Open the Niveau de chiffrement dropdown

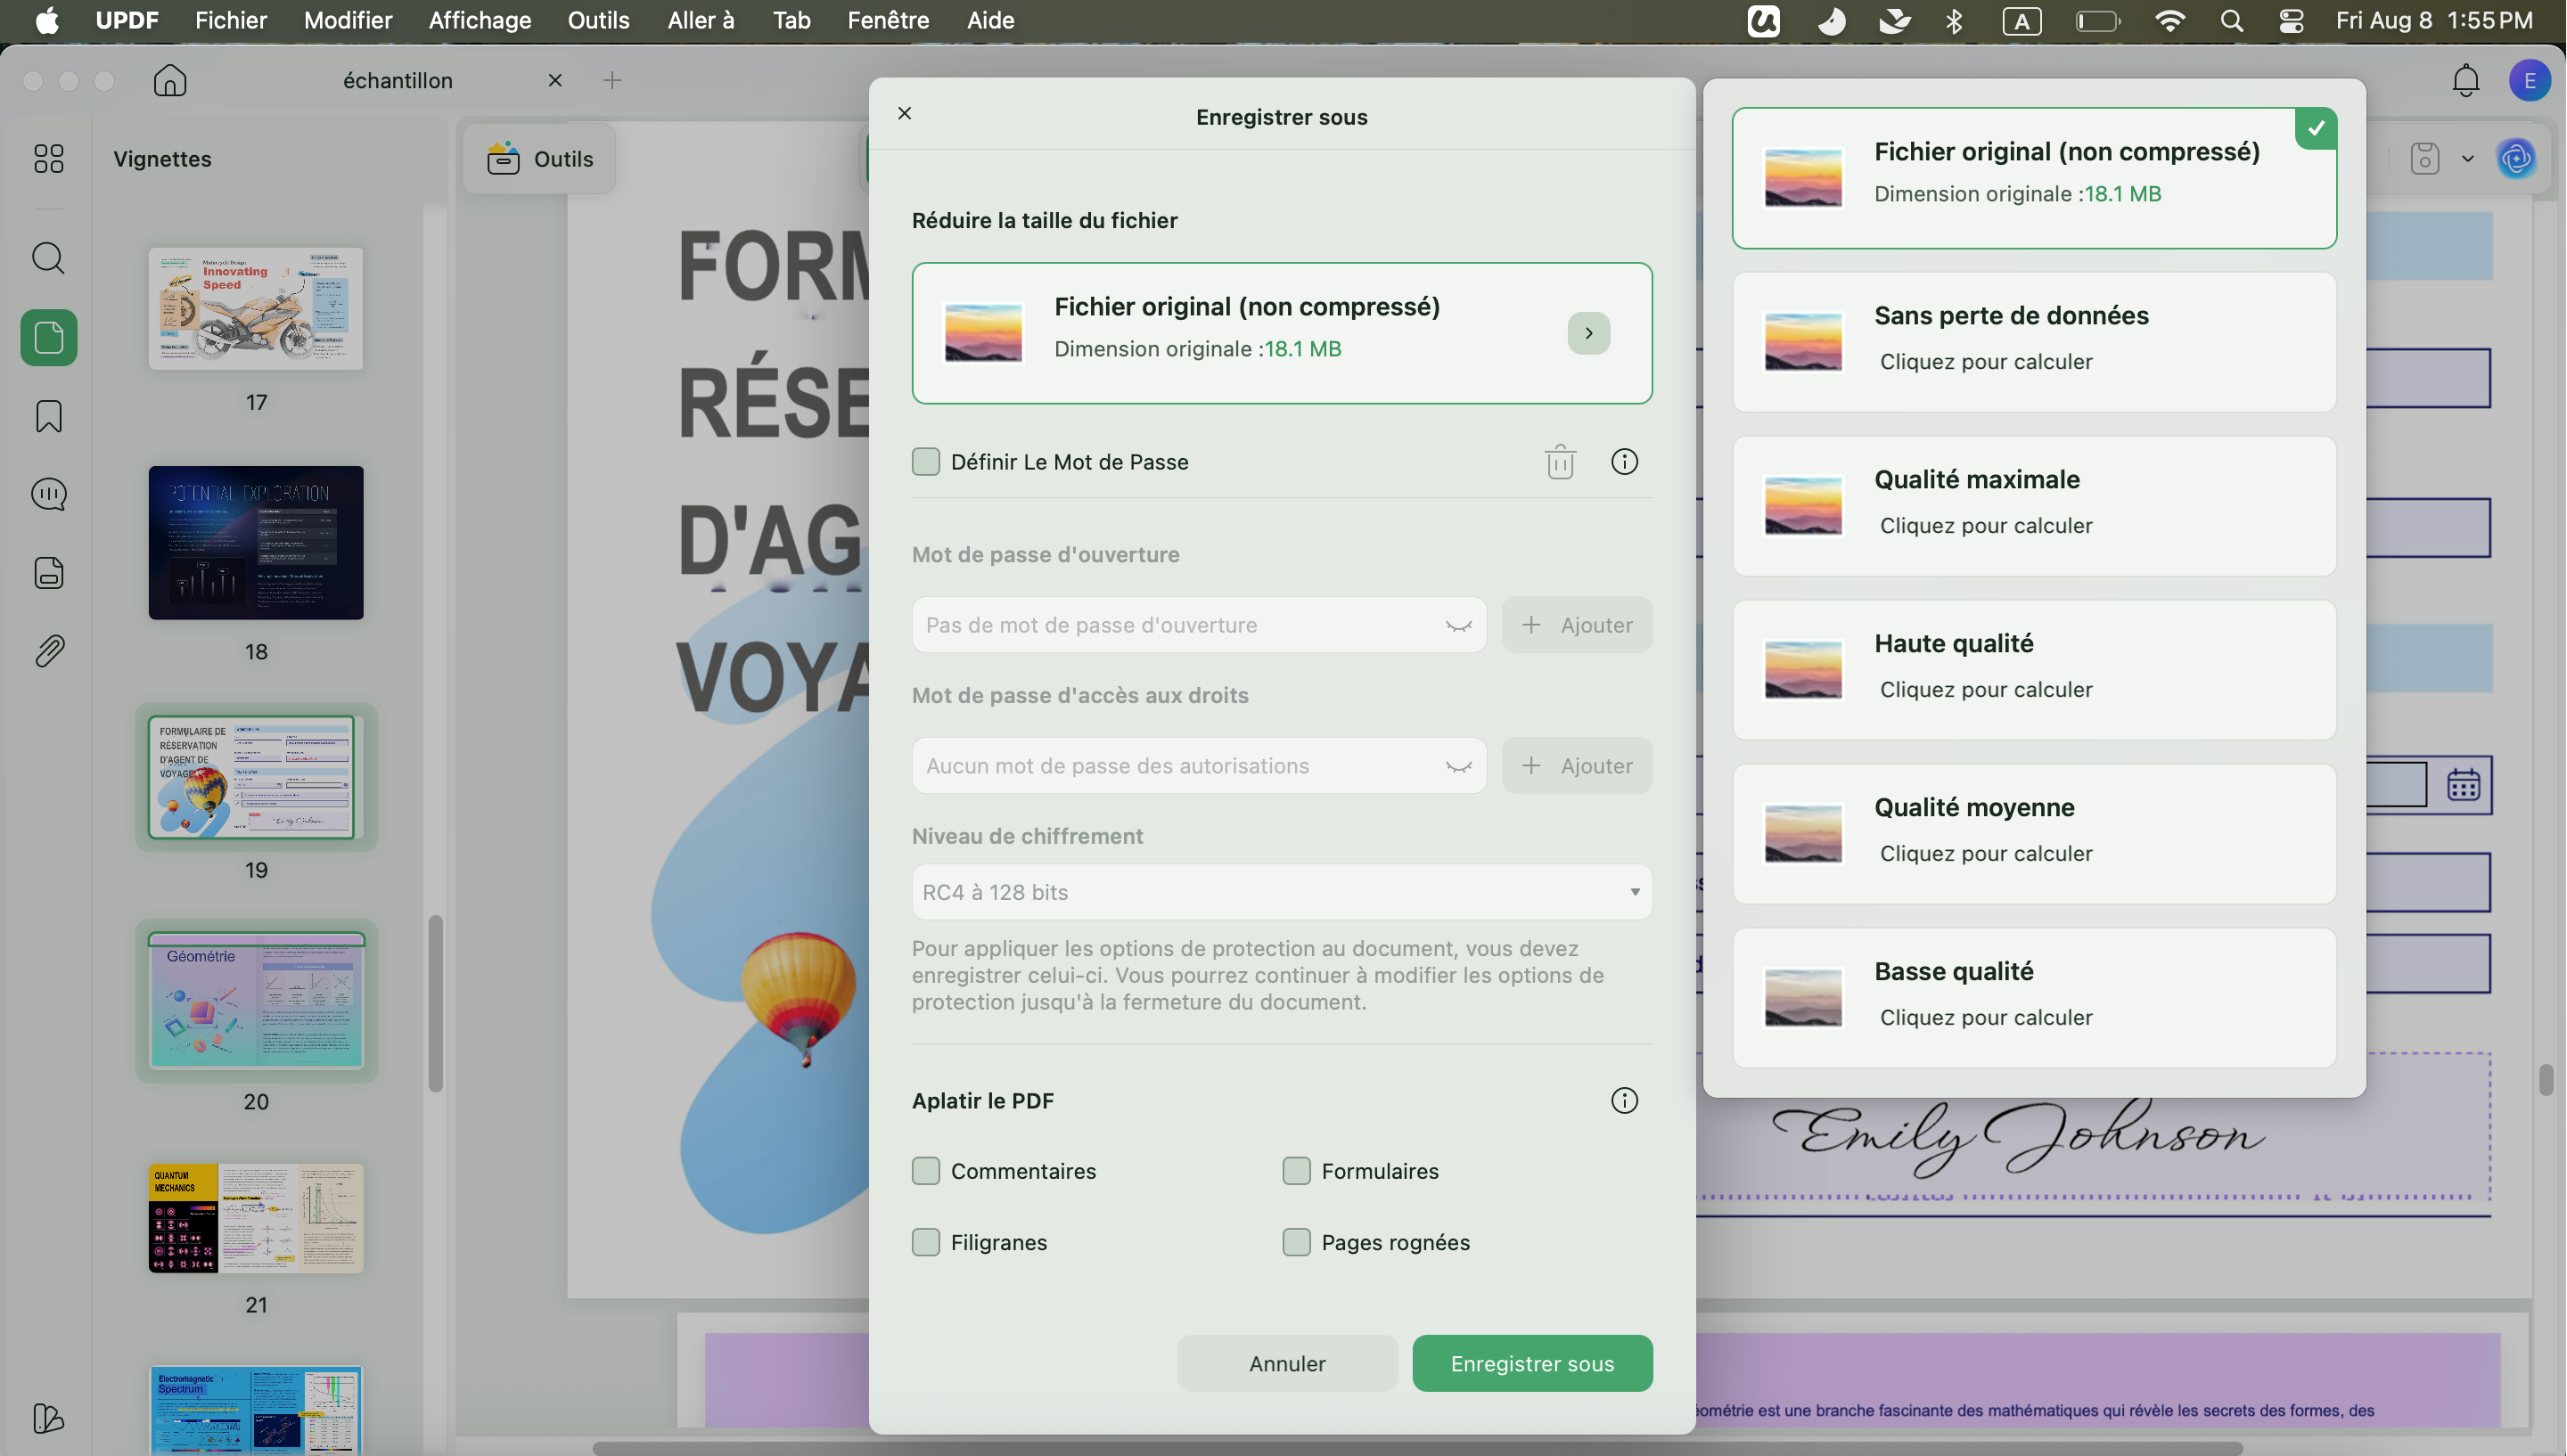(x=1281, y=892)
